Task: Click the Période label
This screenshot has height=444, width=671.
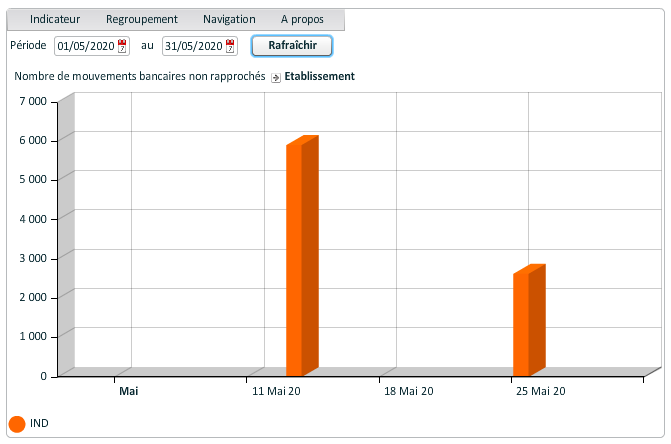Action: (x=28, y=45)
